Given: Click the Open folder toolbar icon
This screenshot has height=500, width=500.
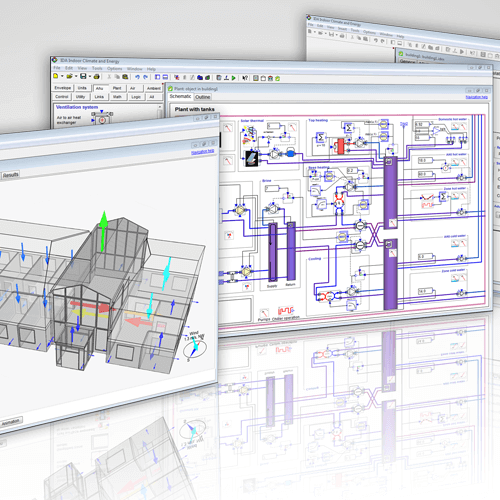Looking at the screenshot, I should click(69, 76).
